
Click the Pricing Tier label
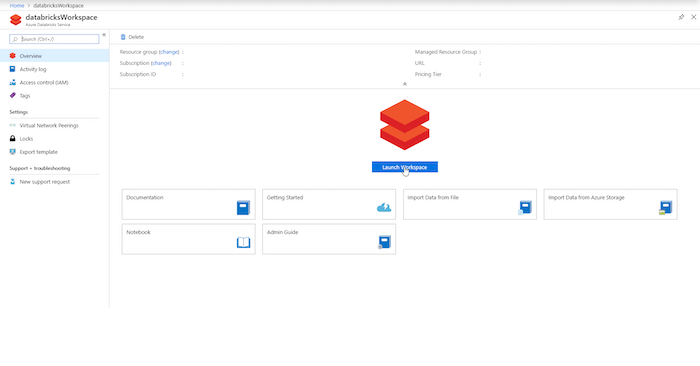click(x=428, y=74)
